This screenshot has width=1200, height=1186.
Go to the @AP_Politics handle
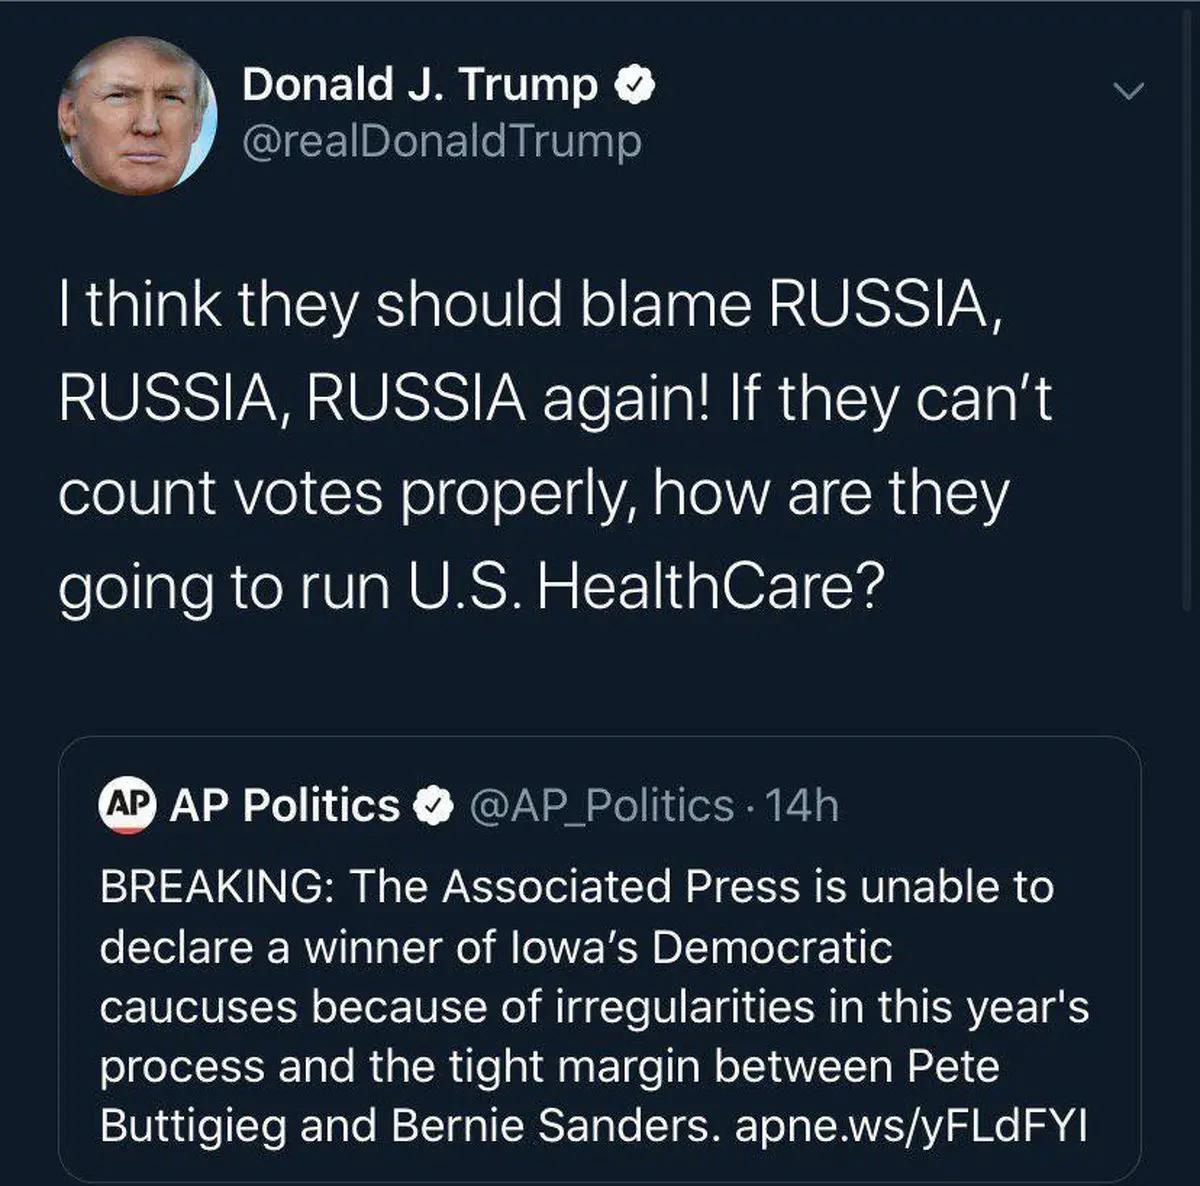[601, 805]
